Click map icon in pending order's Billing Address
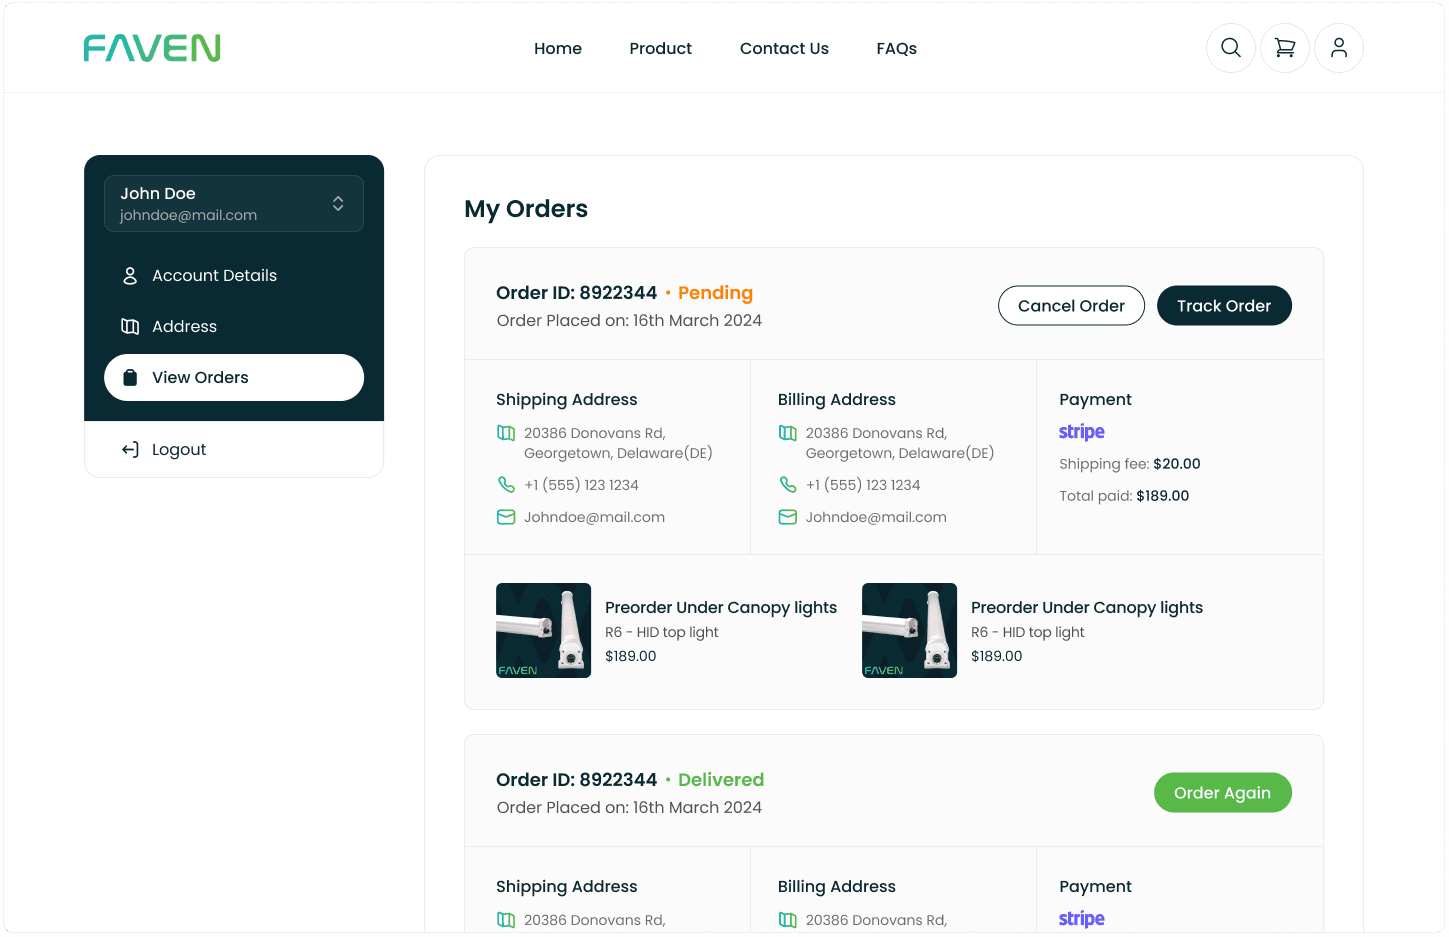The width and height of the screenshot is (1449, 937). coord(788,433)
